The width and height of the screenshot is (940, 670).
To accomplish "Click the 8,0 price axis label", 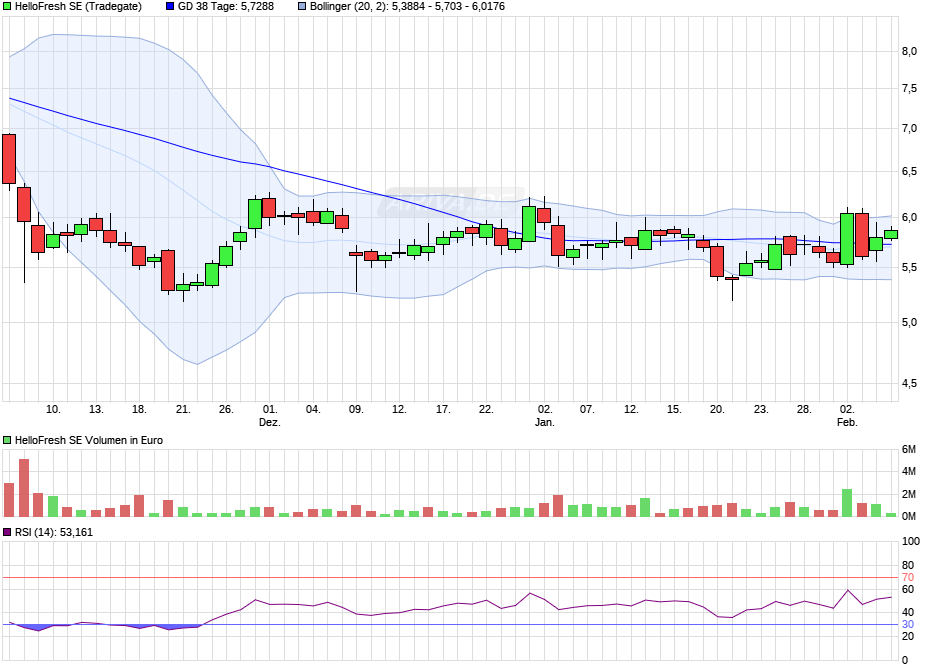I will click(x=909, y=52).
